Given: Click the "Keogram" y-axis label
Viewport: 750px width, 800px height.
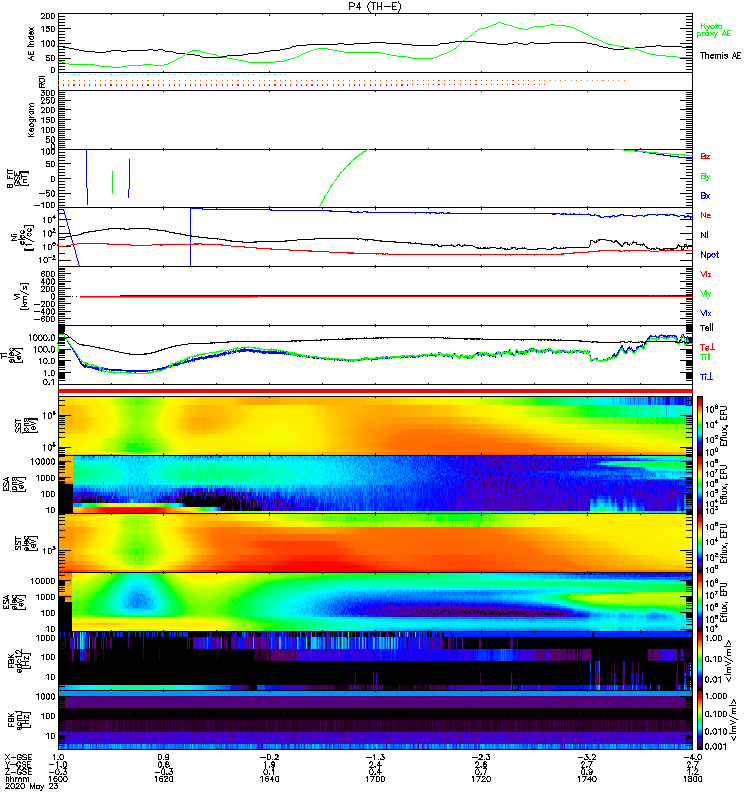Looking at the screenshot, I should (31, 120).
